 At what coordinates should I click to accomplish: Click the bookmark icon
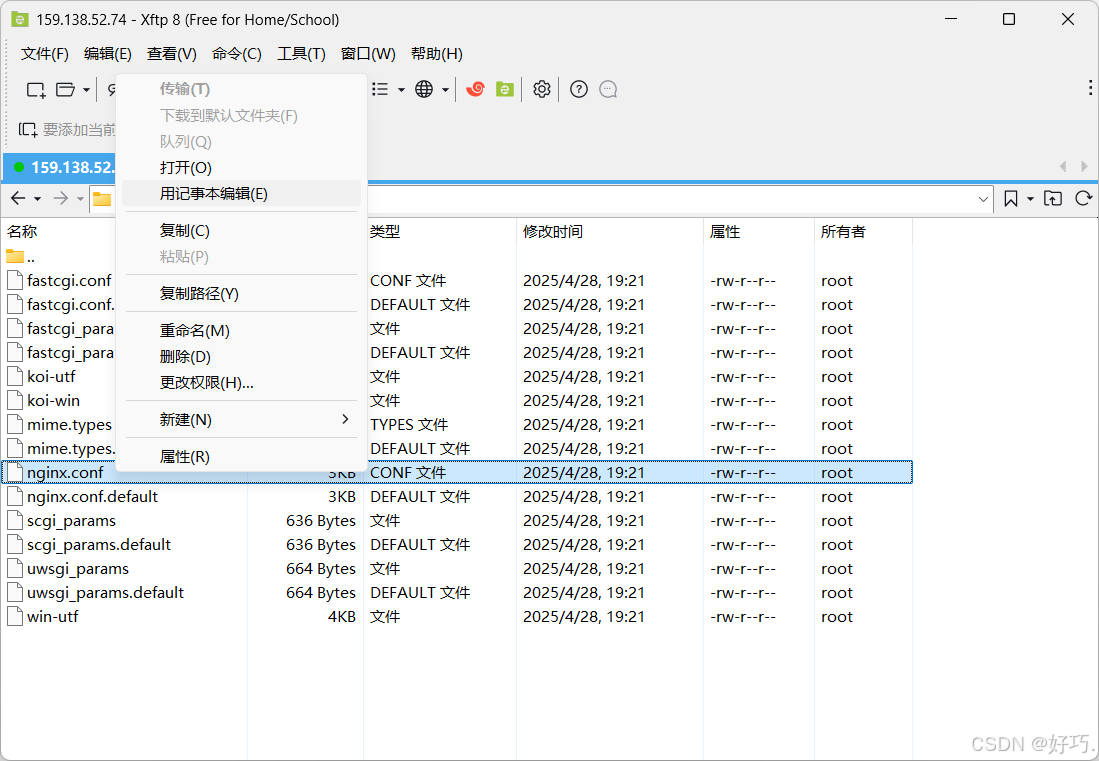pos(1011,199)
